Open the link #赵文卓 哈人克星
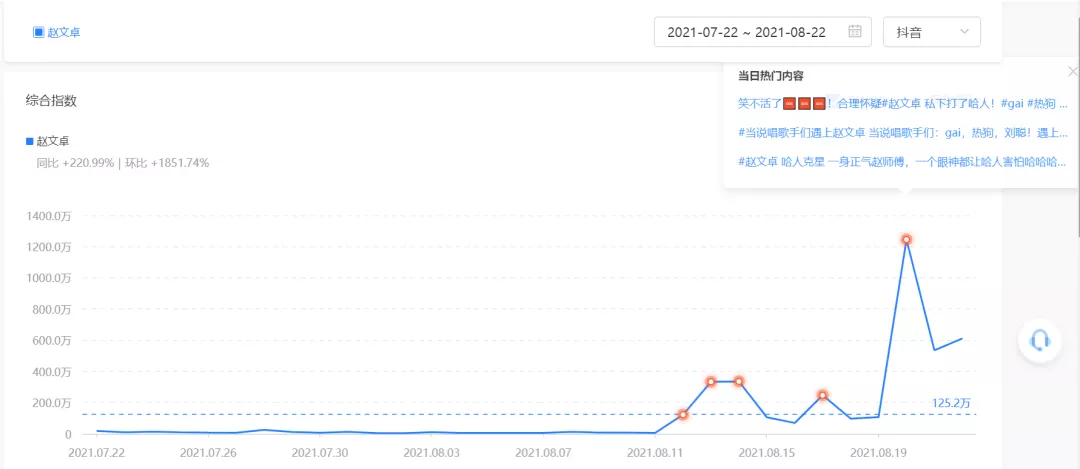This screenshot has height=469, width=1080. tap(902, 162)
